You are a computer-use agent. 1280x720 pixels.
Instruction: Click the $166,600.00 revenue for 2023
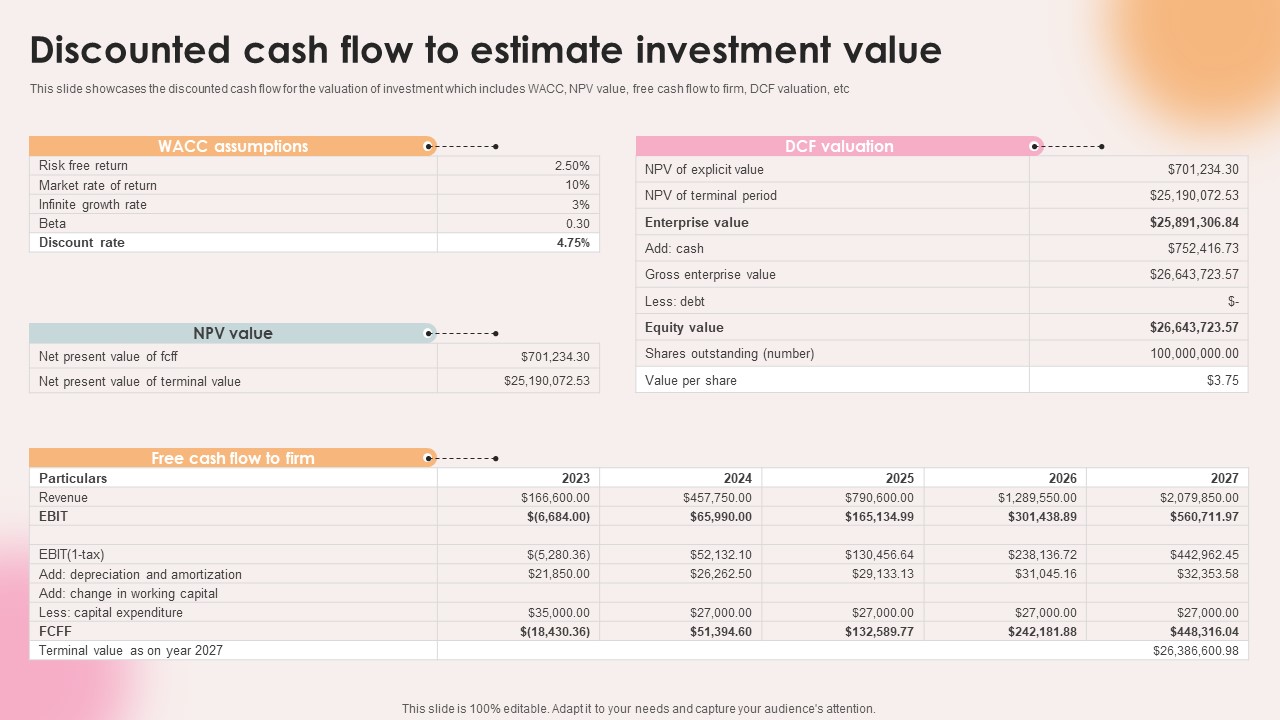pyautogui.click(x=555, y=497)
